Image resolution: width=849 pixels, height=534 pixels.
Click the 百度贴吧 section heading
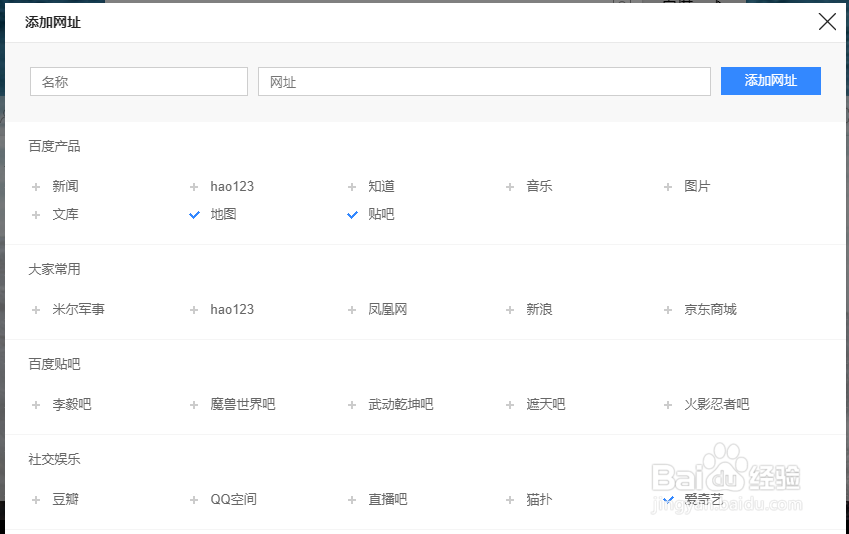coord(54,364)
